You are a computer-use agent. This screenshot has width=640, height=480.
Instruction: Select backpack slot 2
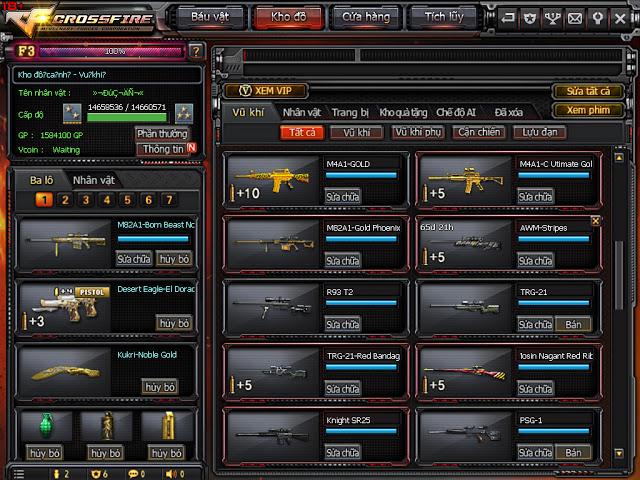[65, 200]
